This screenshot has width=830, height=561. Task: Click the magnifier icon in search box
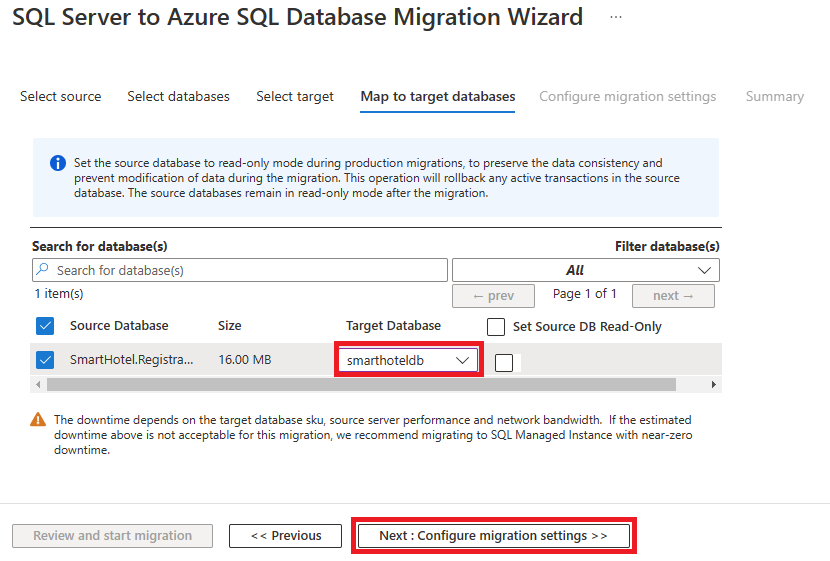point(43,269)
